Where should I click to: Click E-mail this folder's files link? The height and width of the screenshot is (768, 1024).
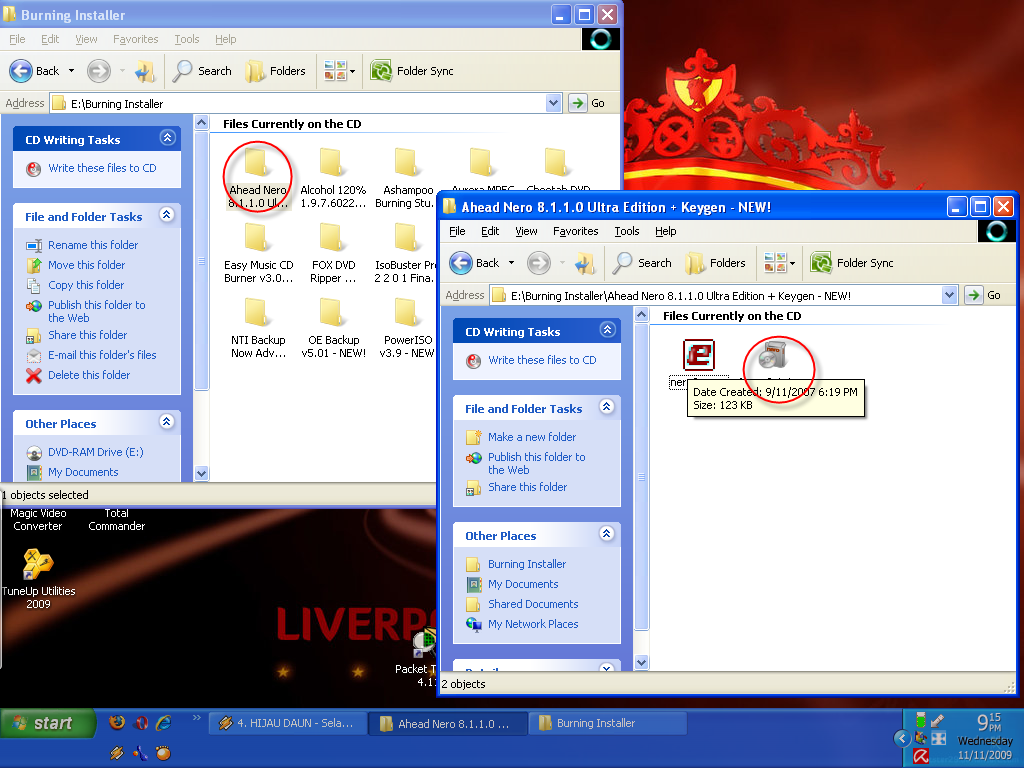tap(102, 355)
